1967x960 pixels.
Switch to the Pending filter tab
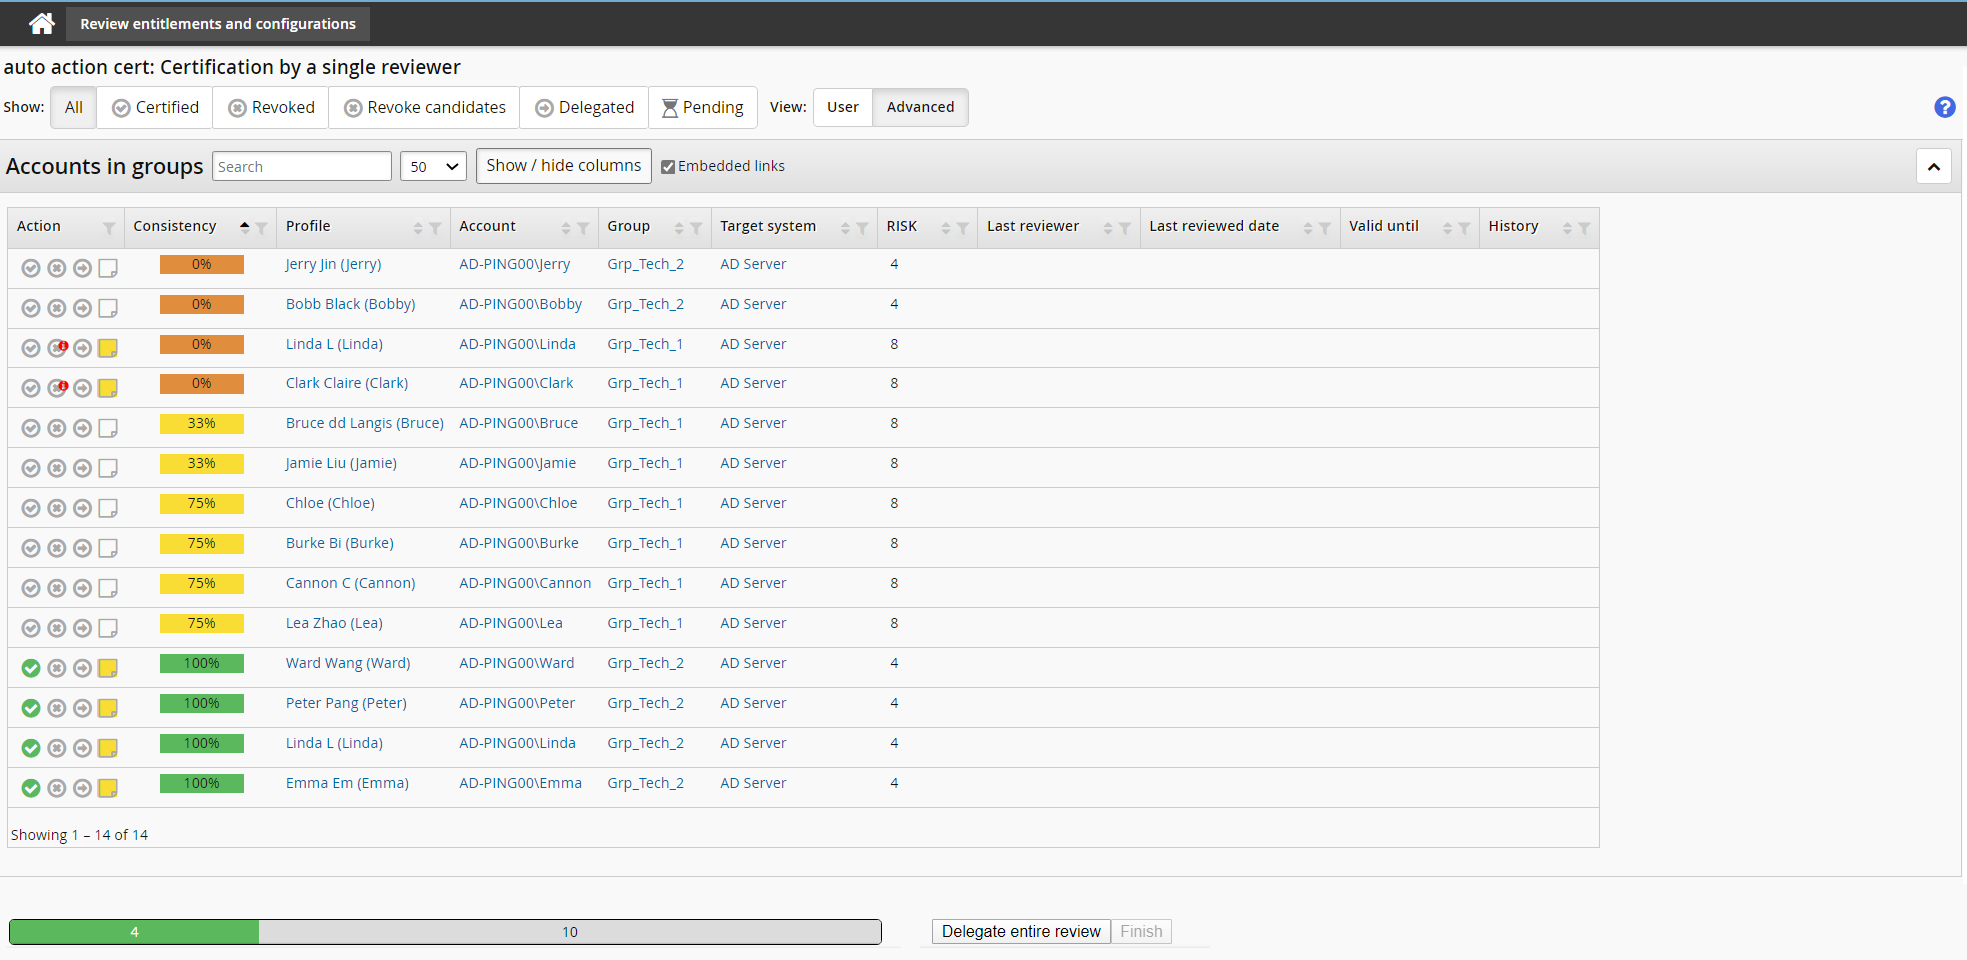703,107
